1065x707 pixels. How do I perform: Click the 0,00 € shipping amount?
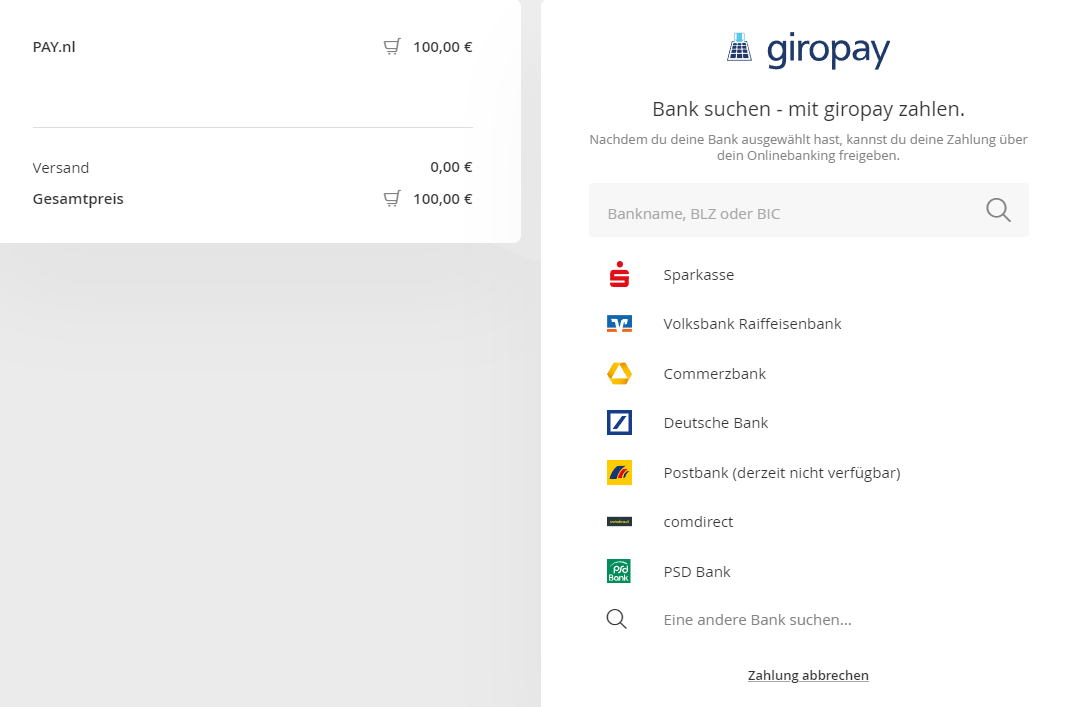click(x=451, y=167)
